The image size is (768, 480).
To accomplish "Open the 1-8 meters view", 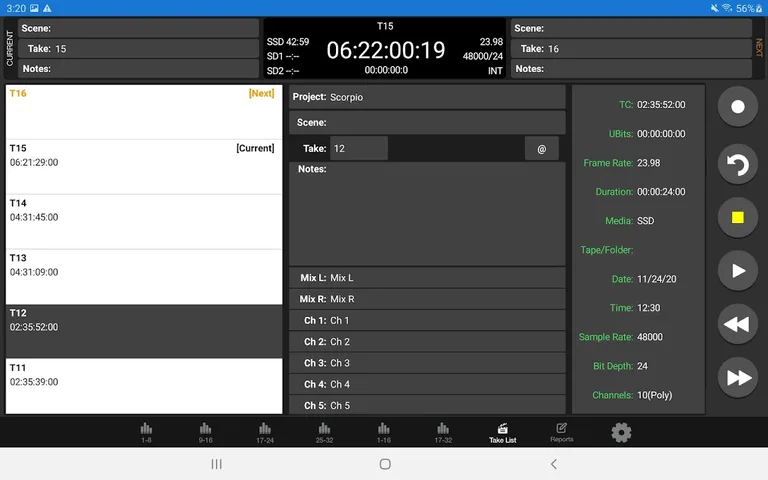I will tap(146, 432).
